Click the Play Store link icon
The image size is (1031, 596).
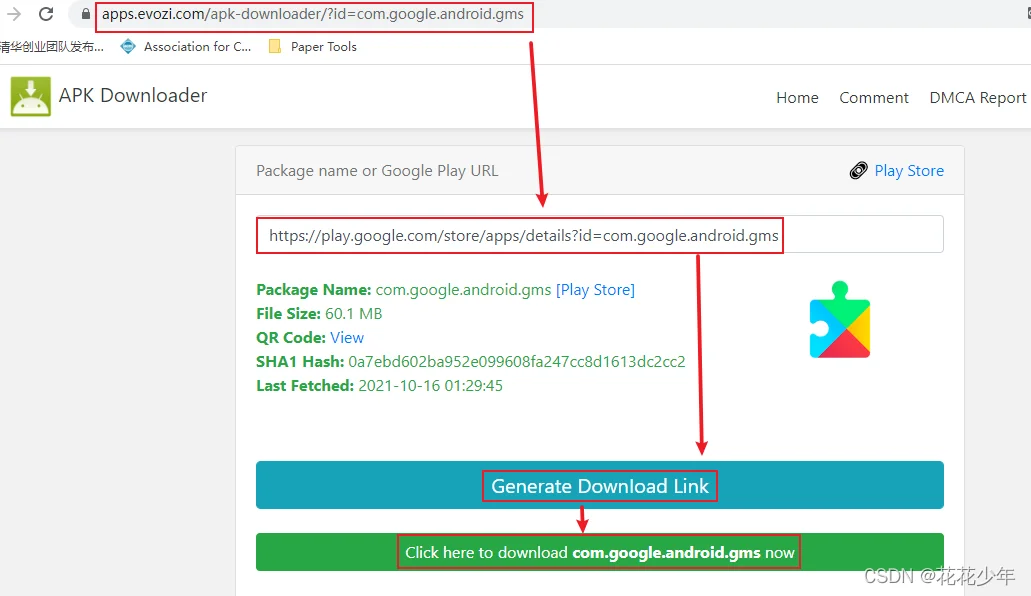point(858,170)
